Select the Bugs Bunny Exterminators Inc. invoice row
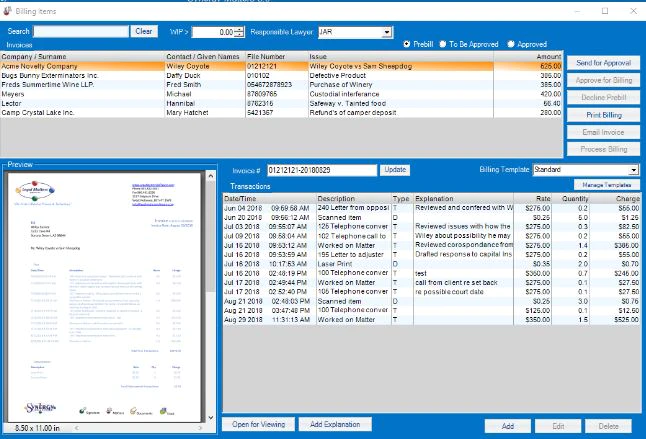The height and width of the screenshot is (439, 646). [x=281, y=75]
